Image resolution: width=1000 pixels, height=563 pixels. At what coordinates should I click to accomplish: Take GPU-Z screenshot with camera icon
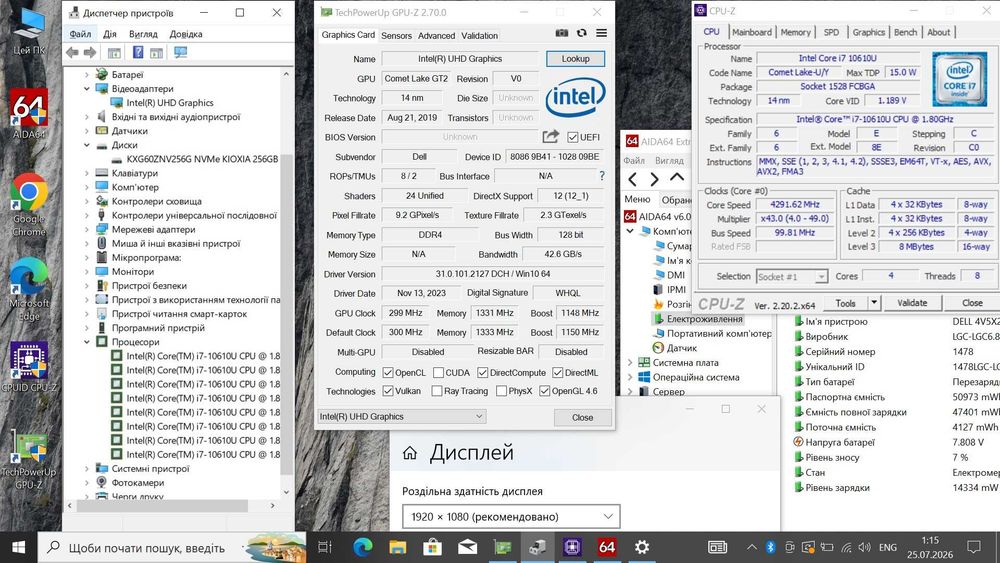(x=562, y=33)
